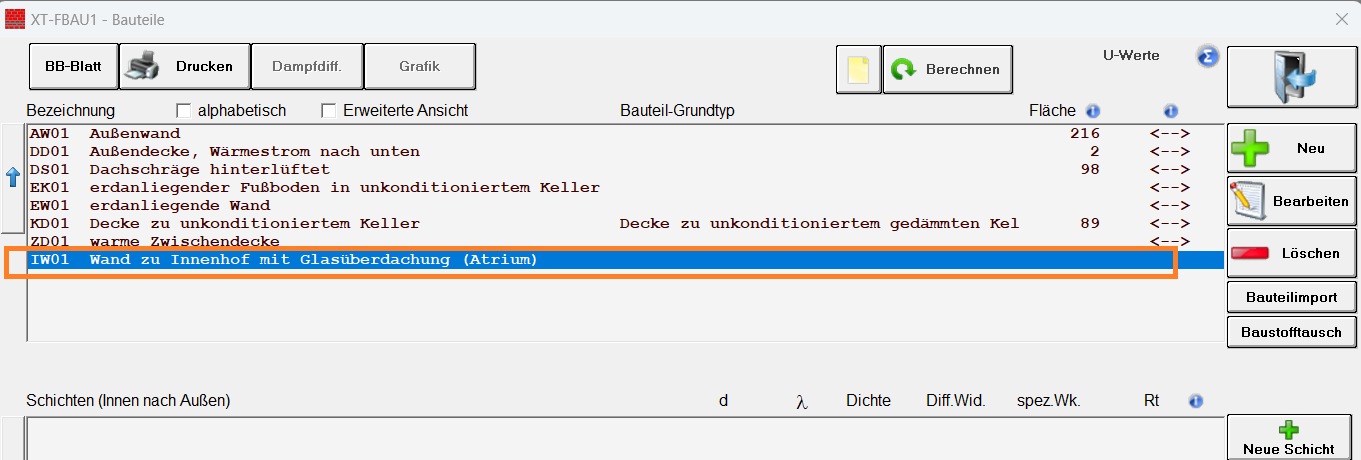1361x460 pixels.
Task: Click the blue sigma U-Werte icon
Action: coord(1207,56)
